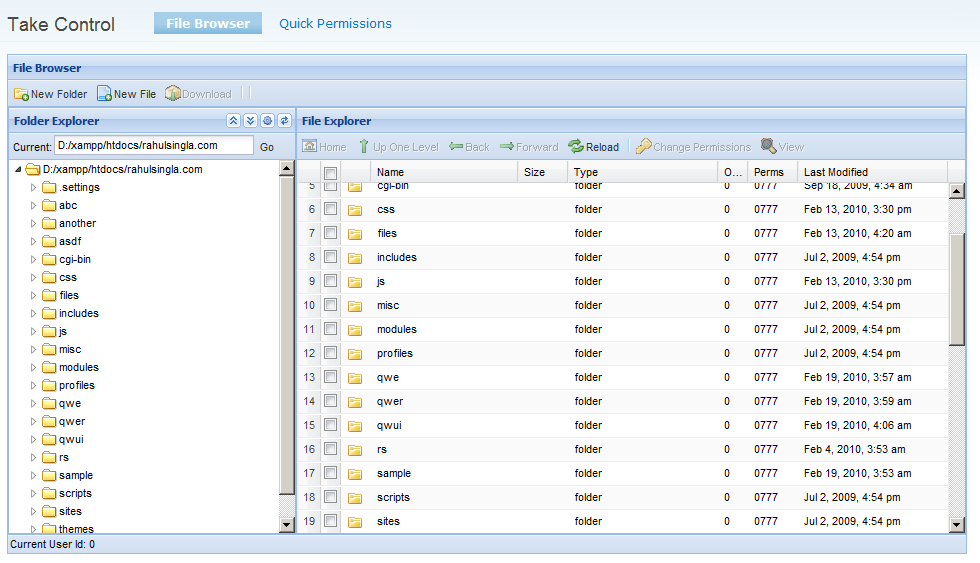980x563 pixels.
Task: Switch to the Quick Permissions tab
Action: coord(335,24)
